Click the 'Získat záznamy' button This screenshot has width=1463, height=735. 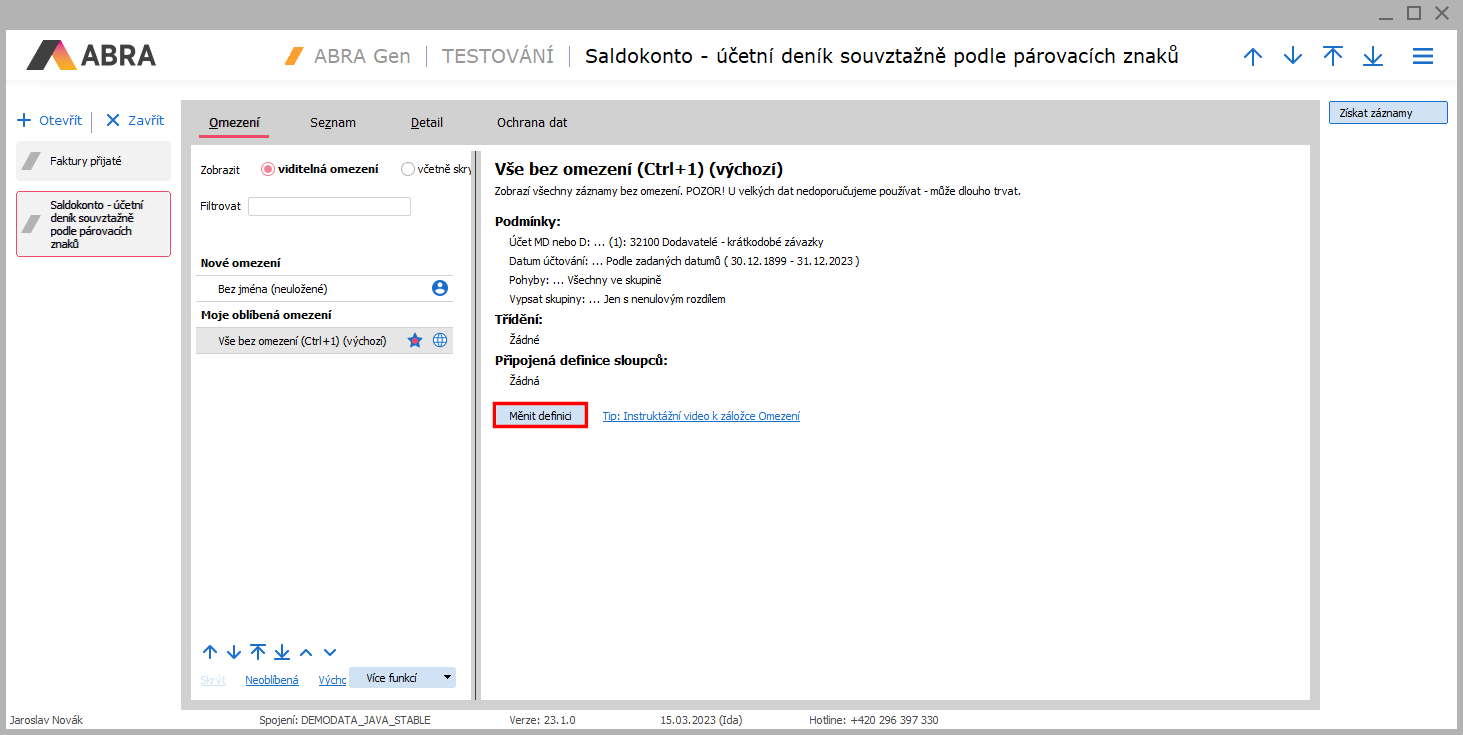(x=1387, y=113)
